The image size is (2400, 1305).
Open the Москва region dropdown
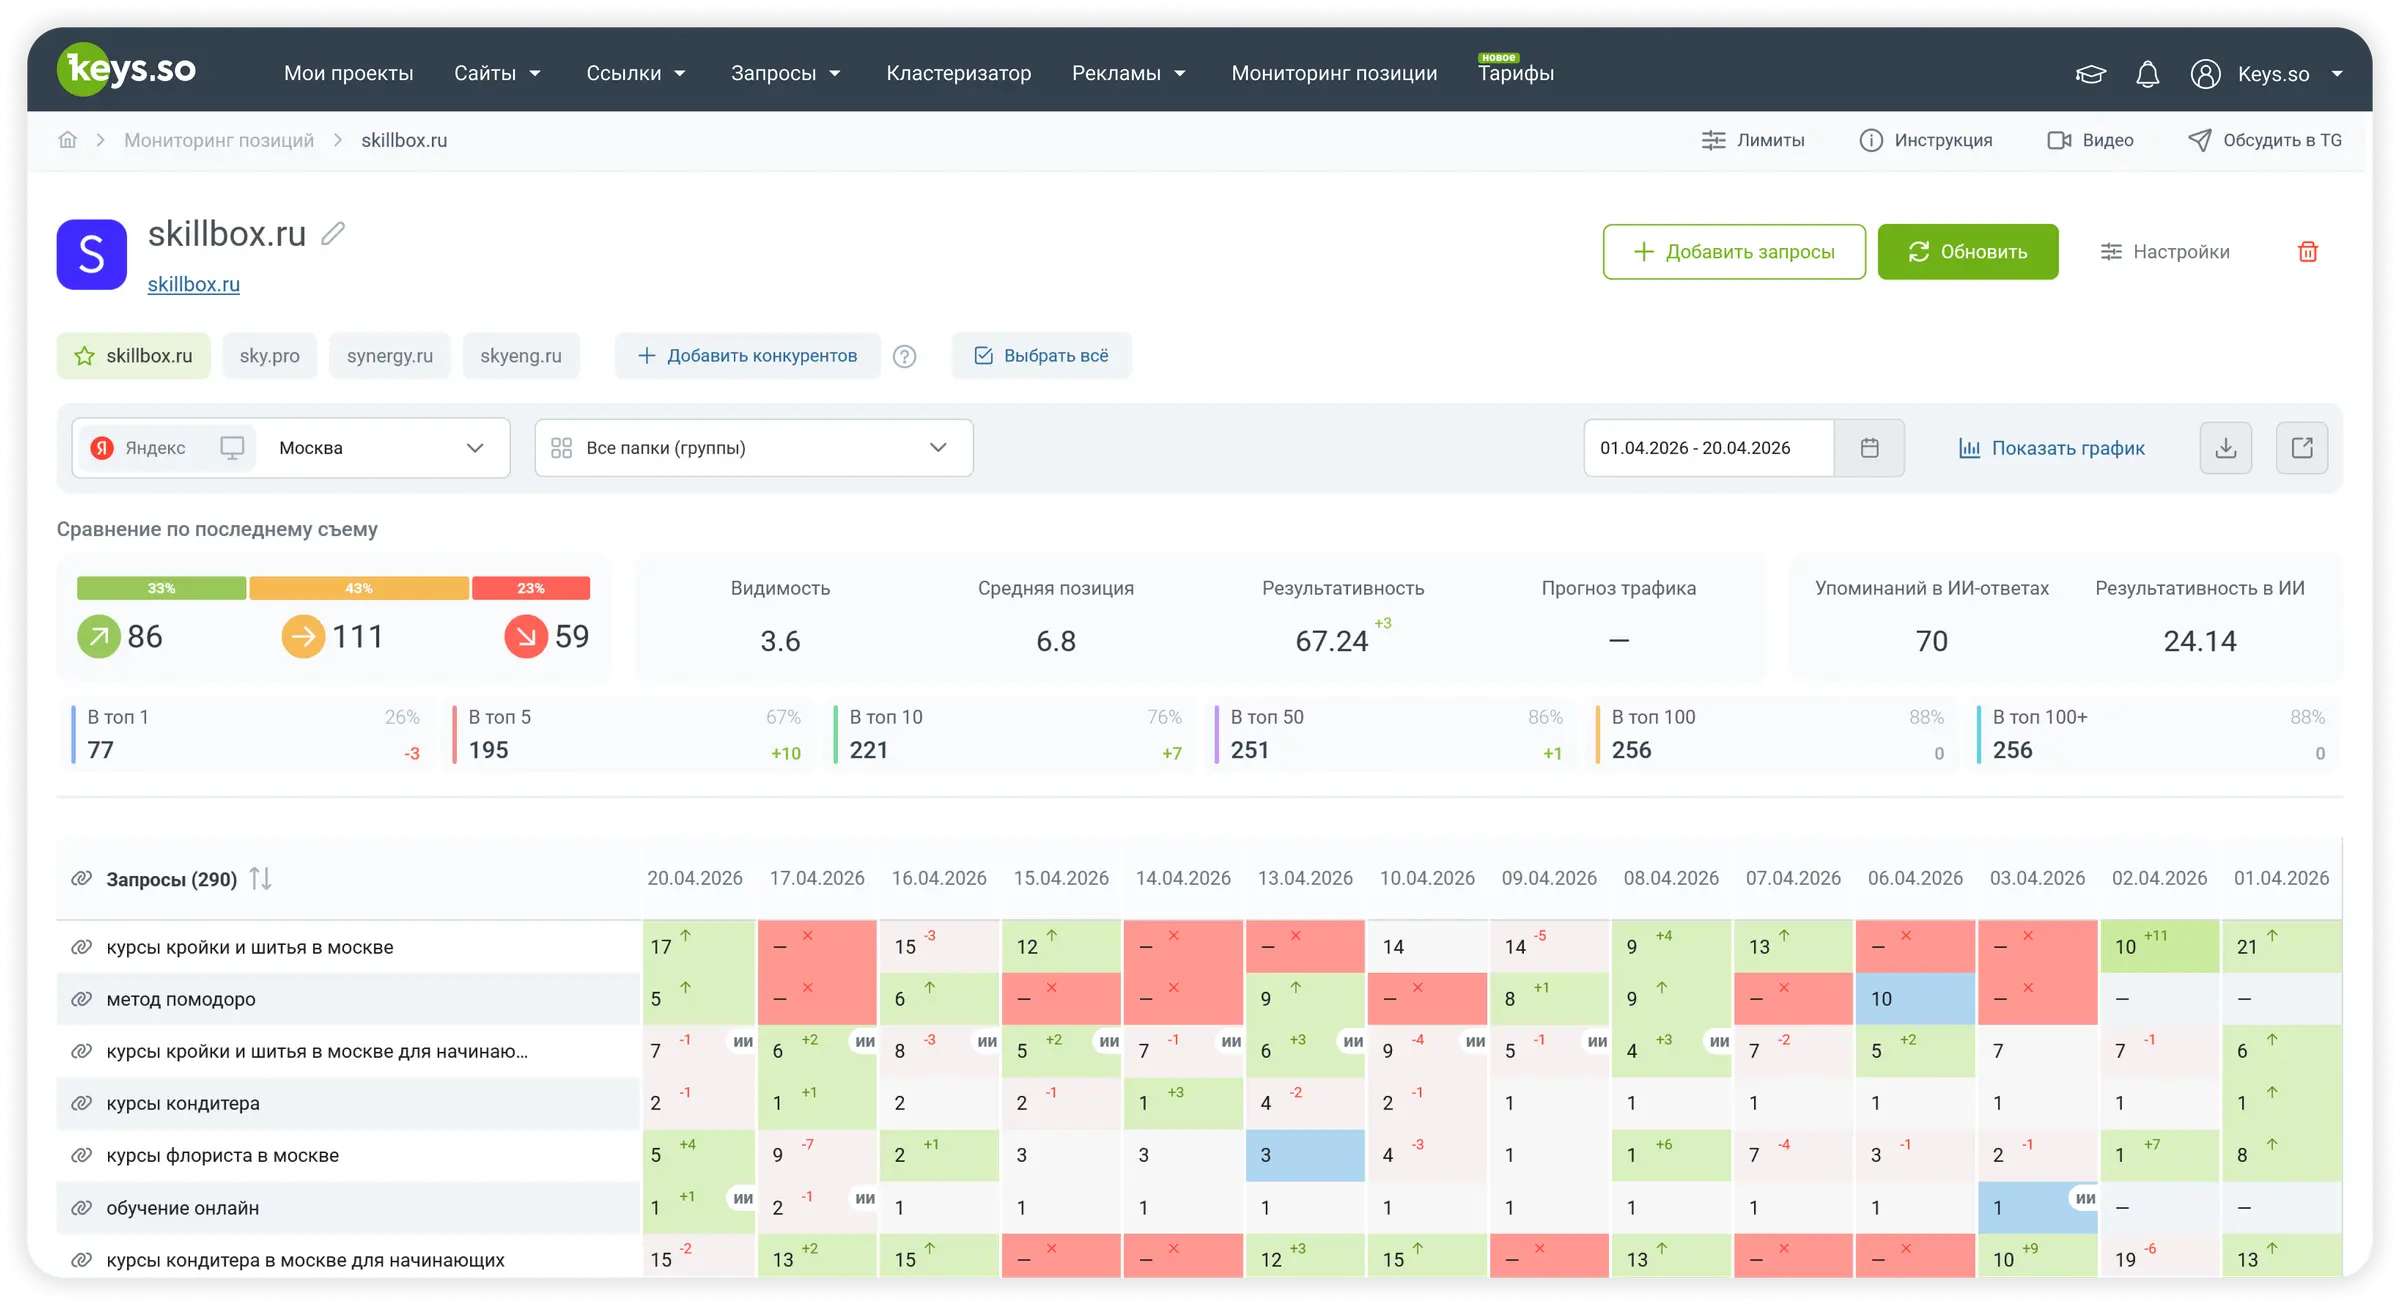382,448
